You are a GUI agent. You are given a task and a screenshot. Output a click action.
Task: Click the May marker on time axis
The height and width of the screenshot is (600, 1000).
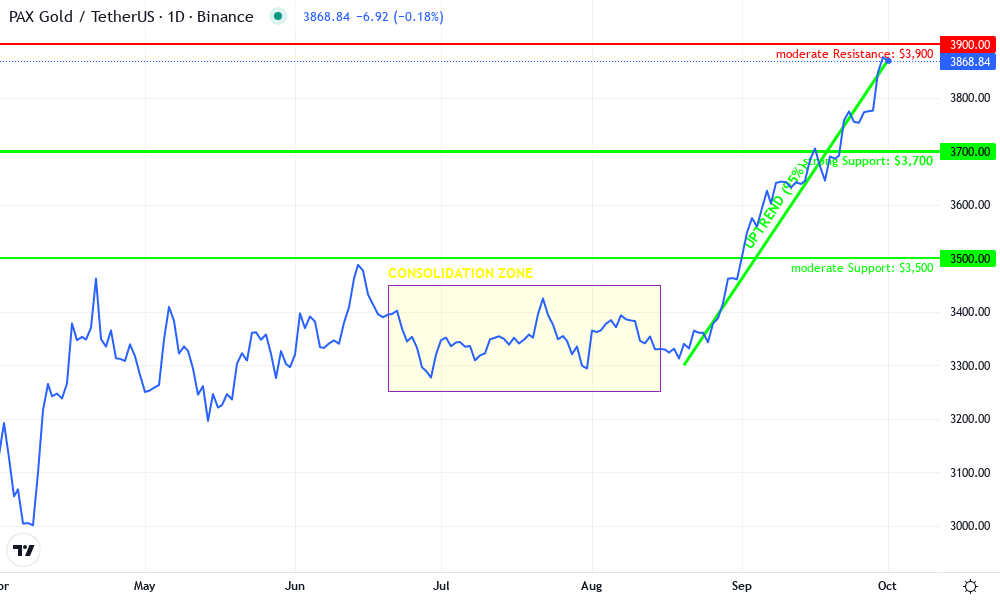point(145,586)
